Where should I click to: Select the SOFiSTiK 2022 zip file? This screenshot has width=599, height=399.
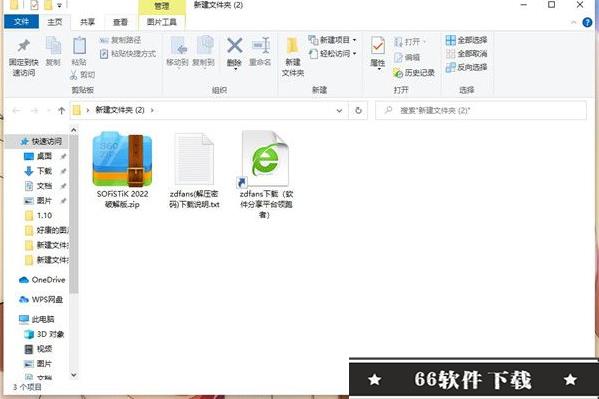[122, 170]
